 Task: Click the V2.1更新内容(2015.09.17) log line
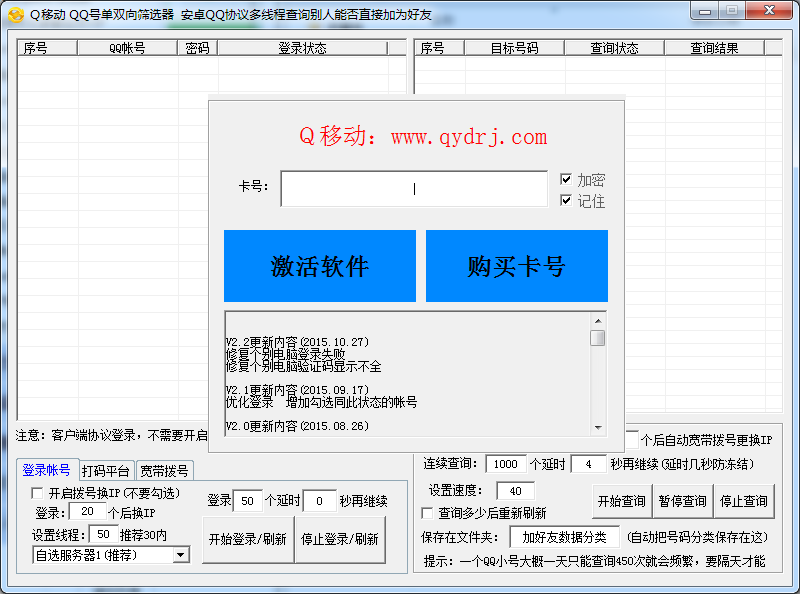tap(297, 390)
